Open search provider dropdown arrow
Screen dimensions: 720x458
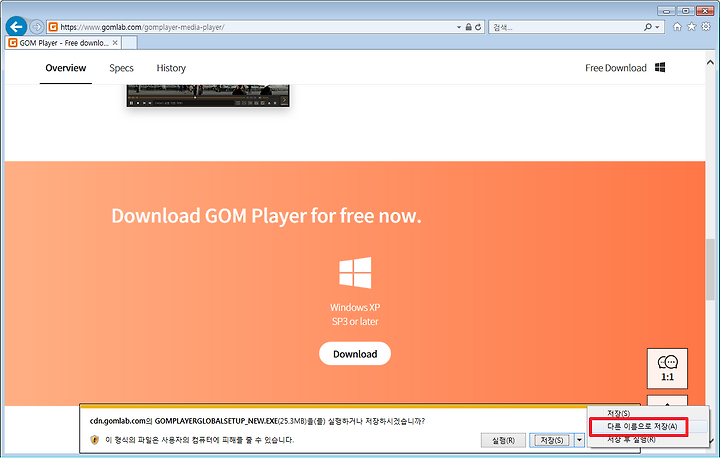pyautogui.click(x=658, y=27)
